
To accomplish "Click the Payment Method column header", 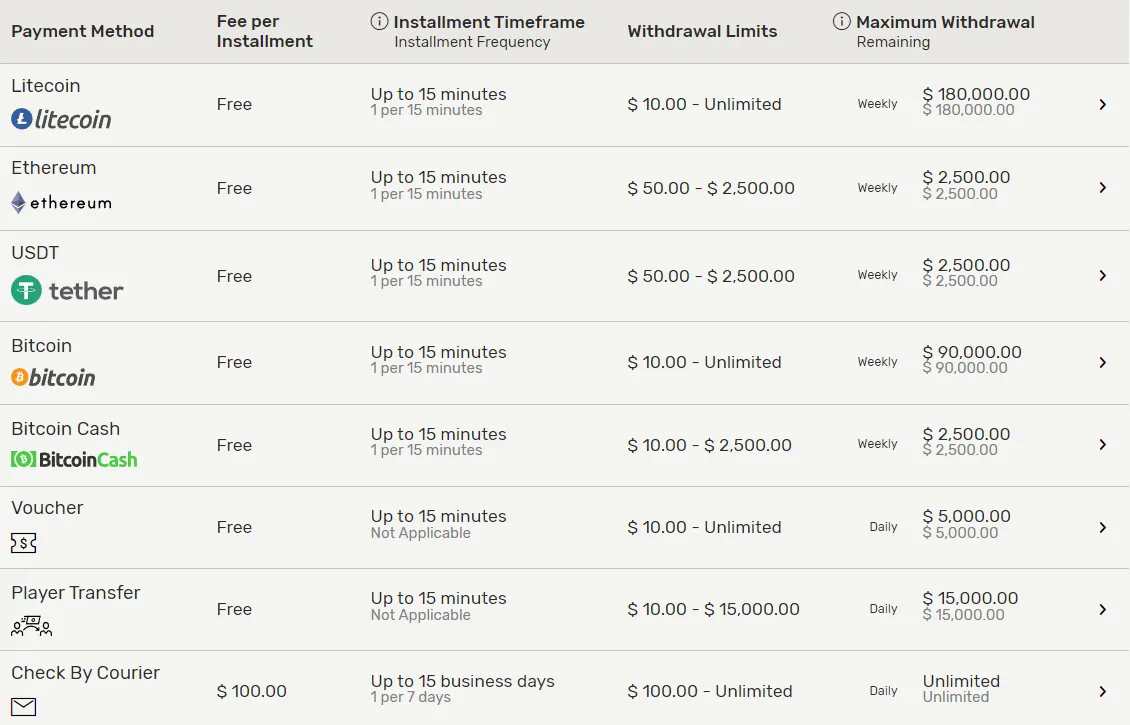I will pyautogui.click(x=82, y=31).
